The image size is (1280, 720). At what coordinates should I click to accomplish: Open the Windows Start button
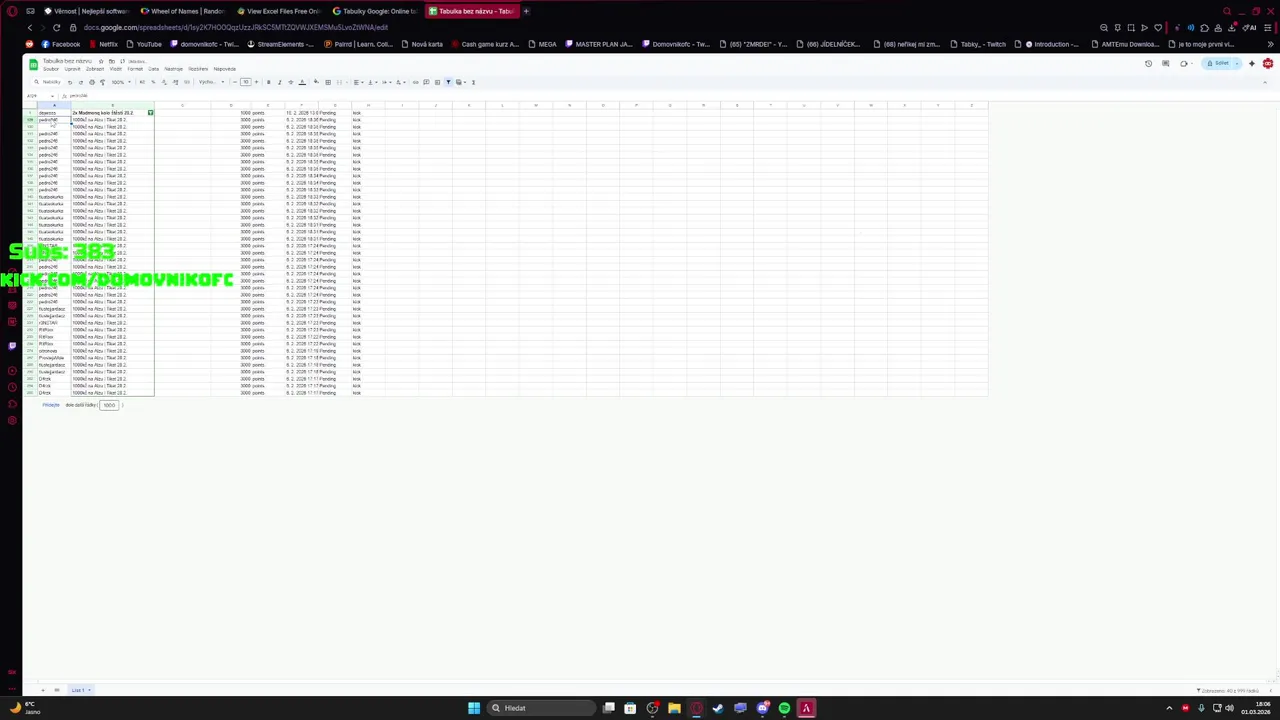pos(474,708)
